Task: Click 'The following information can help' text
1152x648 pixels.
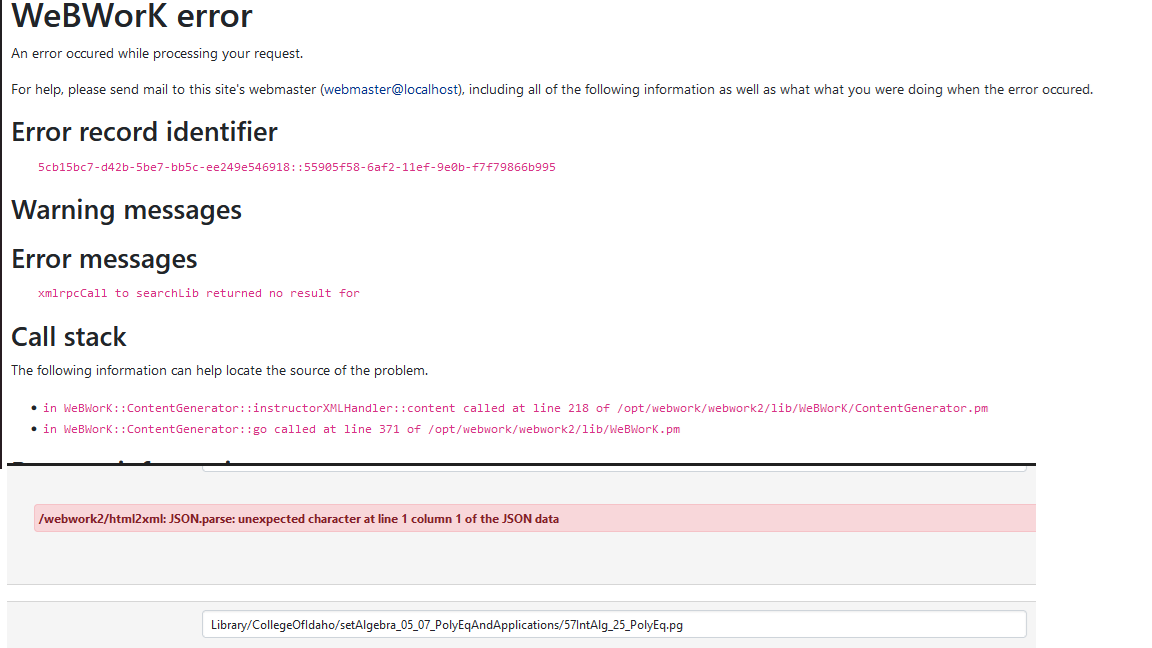Action: (x=220, y=370)
